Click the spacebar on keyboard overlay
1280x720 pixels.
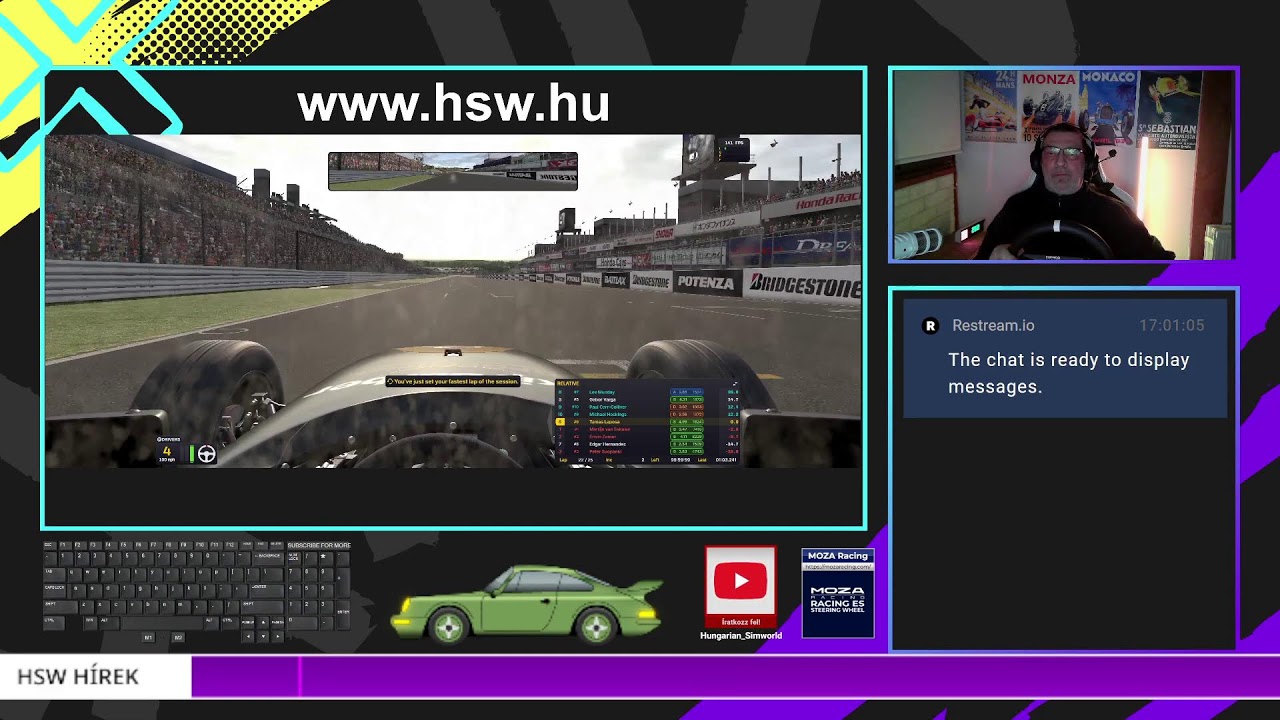pyautogui.click(x=162, y=623)
